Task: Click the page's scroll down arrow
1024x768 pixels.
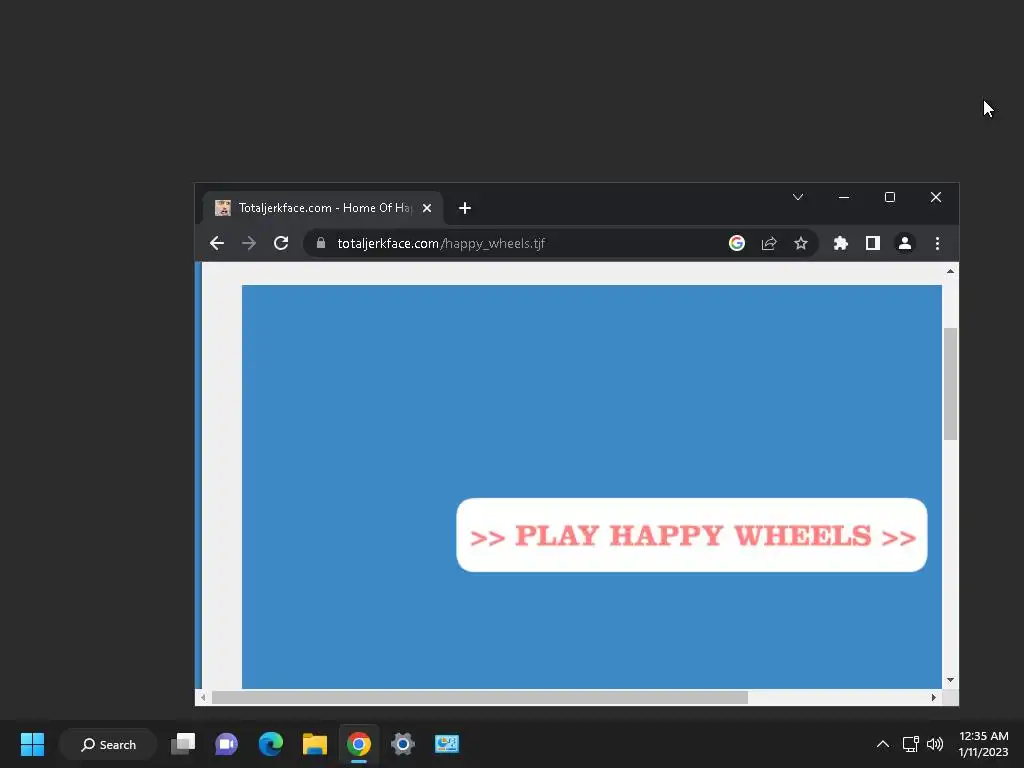Action: click(x=950, y=680)
